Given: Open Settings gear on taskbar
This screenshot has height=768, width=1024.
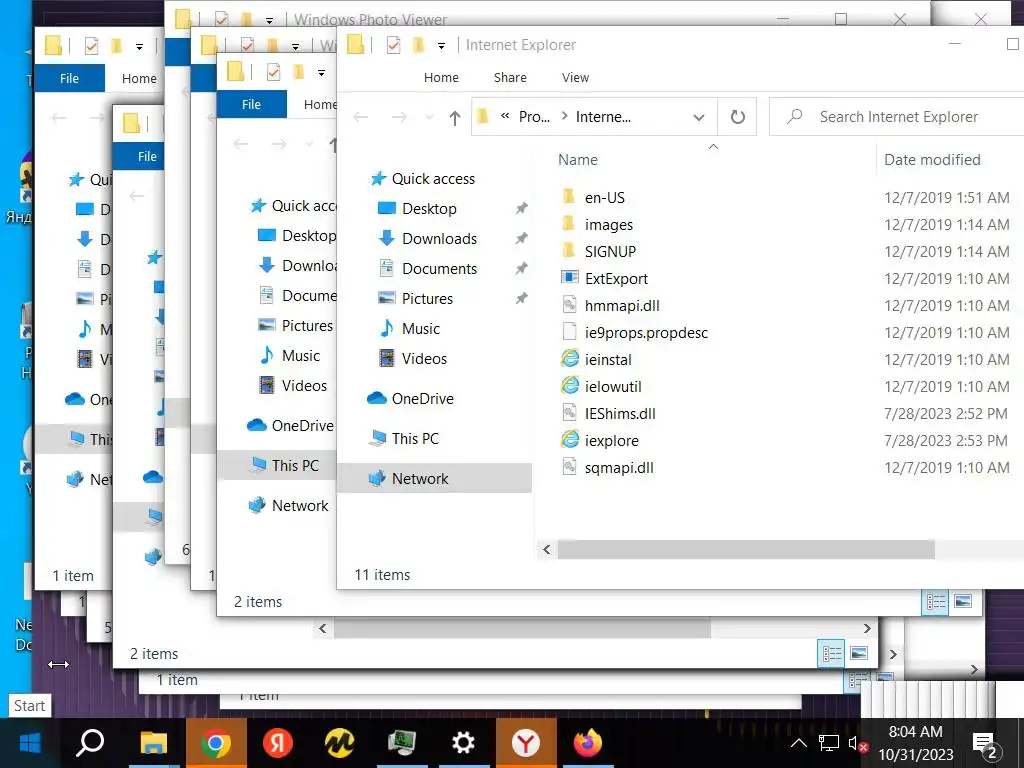Looking at the screenshot, I should click(463, 743).
